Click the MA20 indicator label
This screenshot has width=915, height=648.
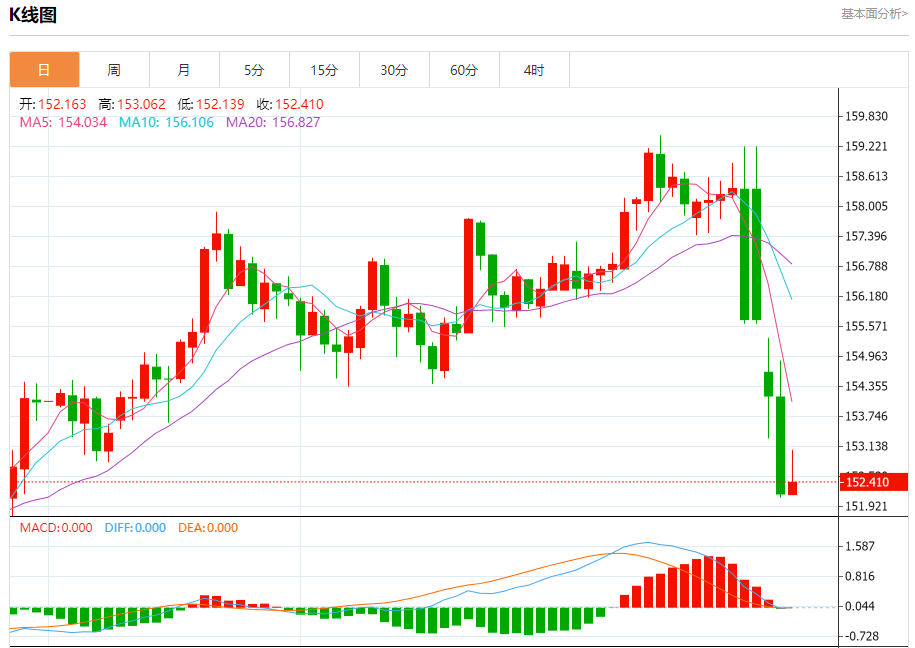click(x=273, y=122)
